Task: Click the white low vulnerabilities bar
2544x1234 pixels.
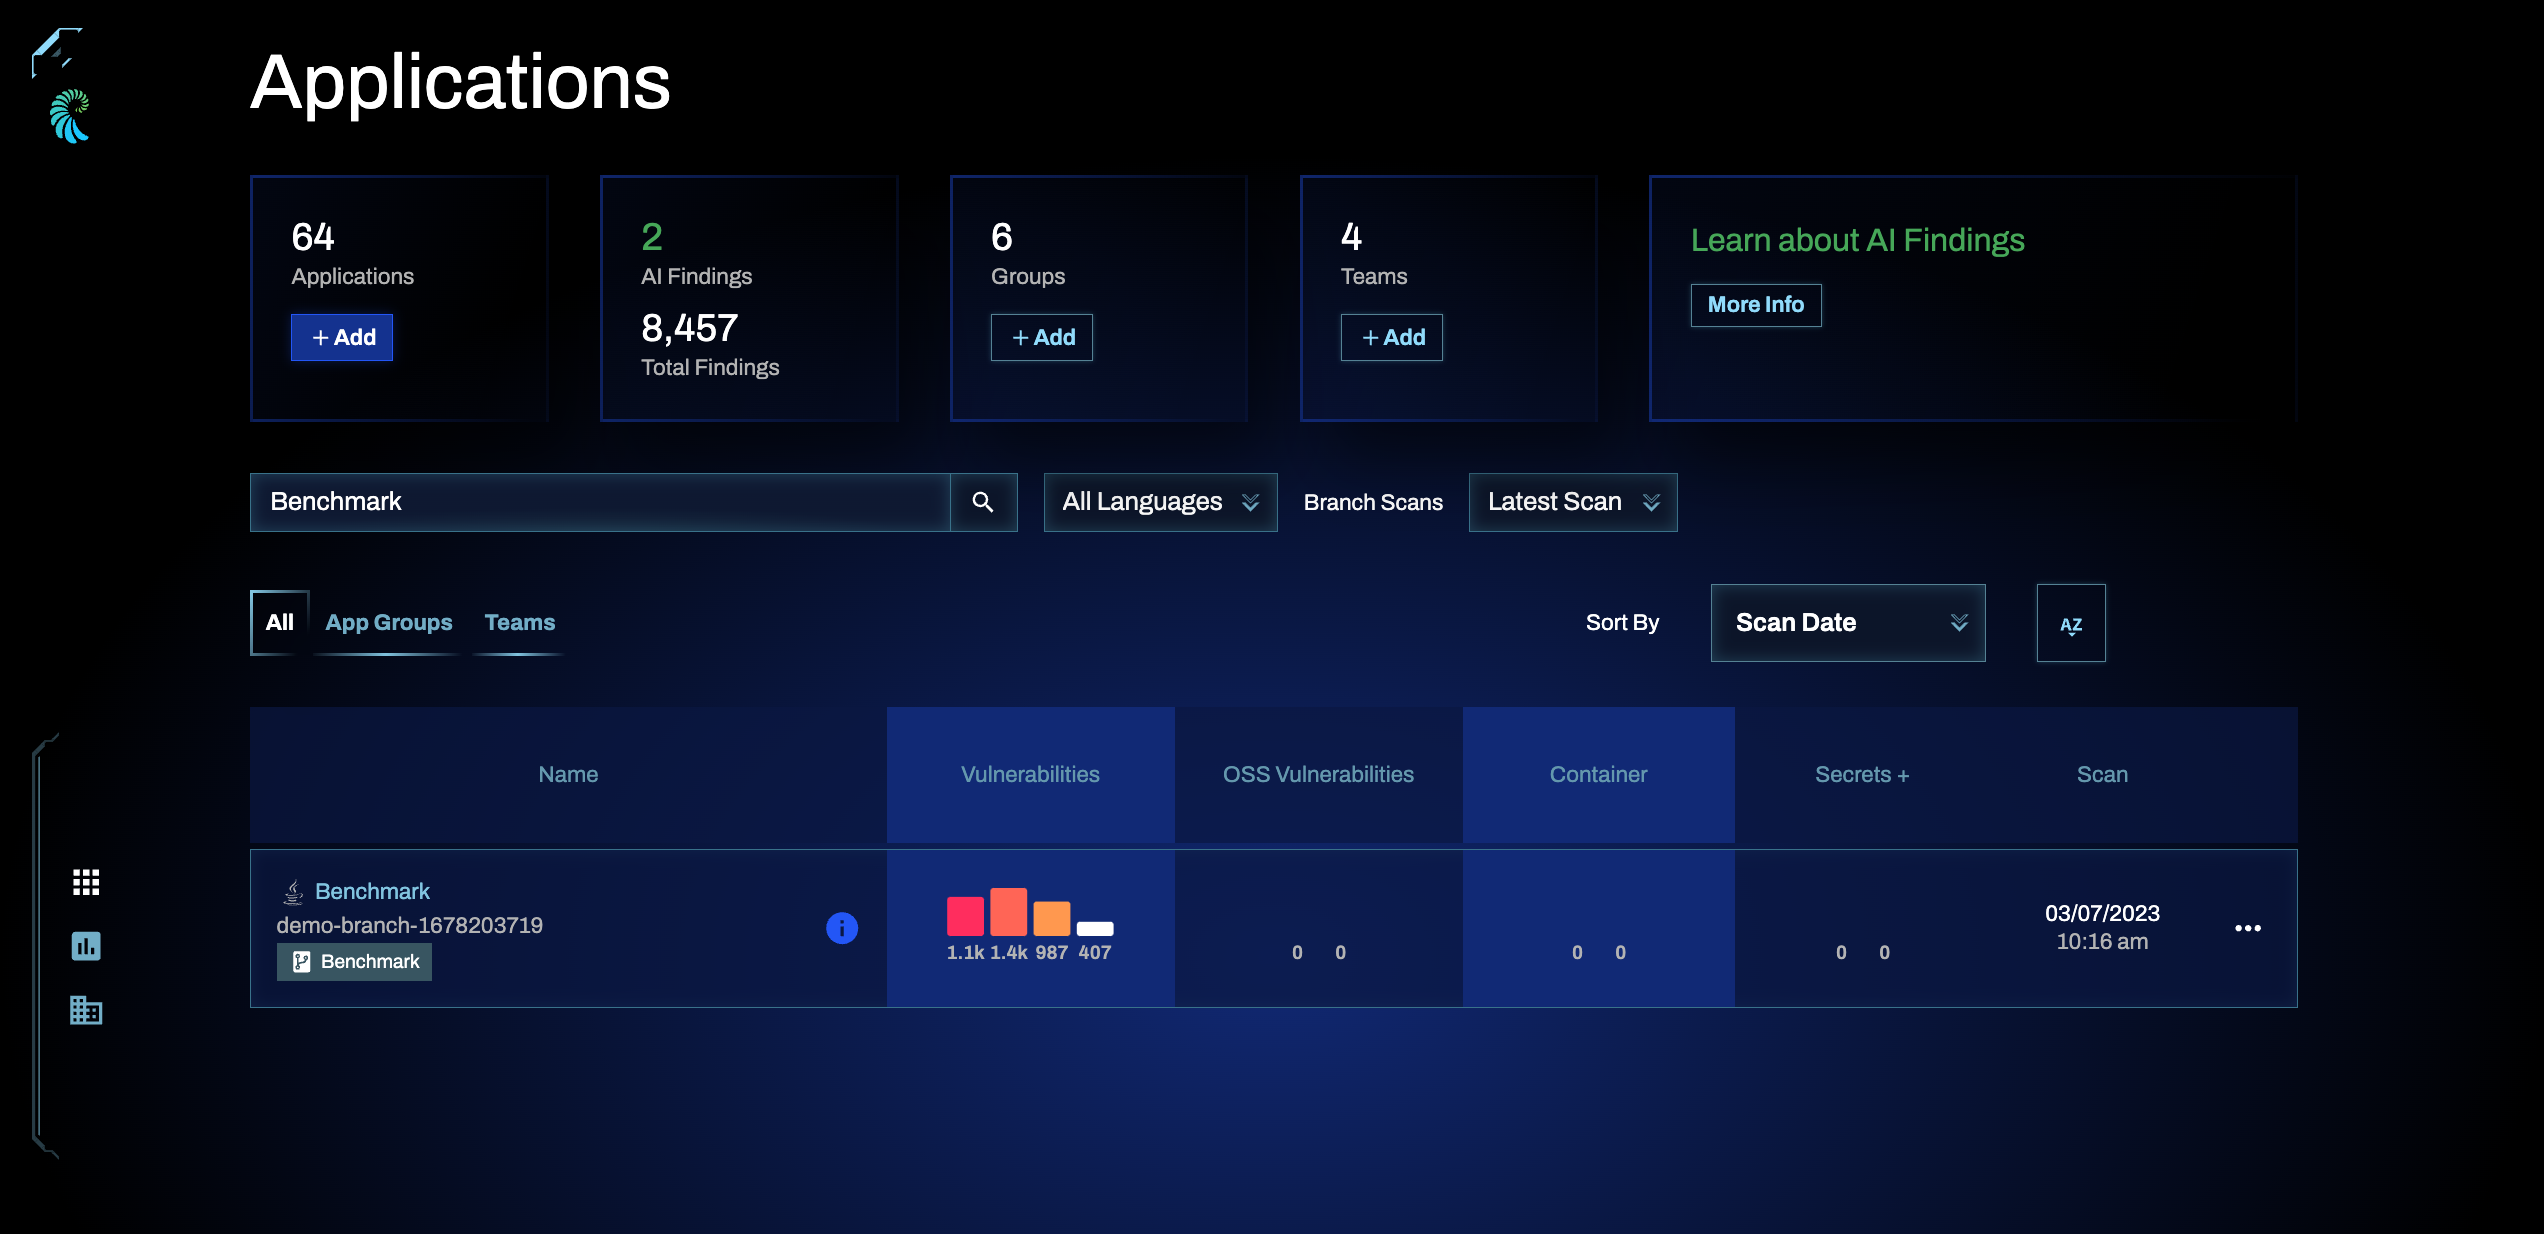Action: (1095, 929)
